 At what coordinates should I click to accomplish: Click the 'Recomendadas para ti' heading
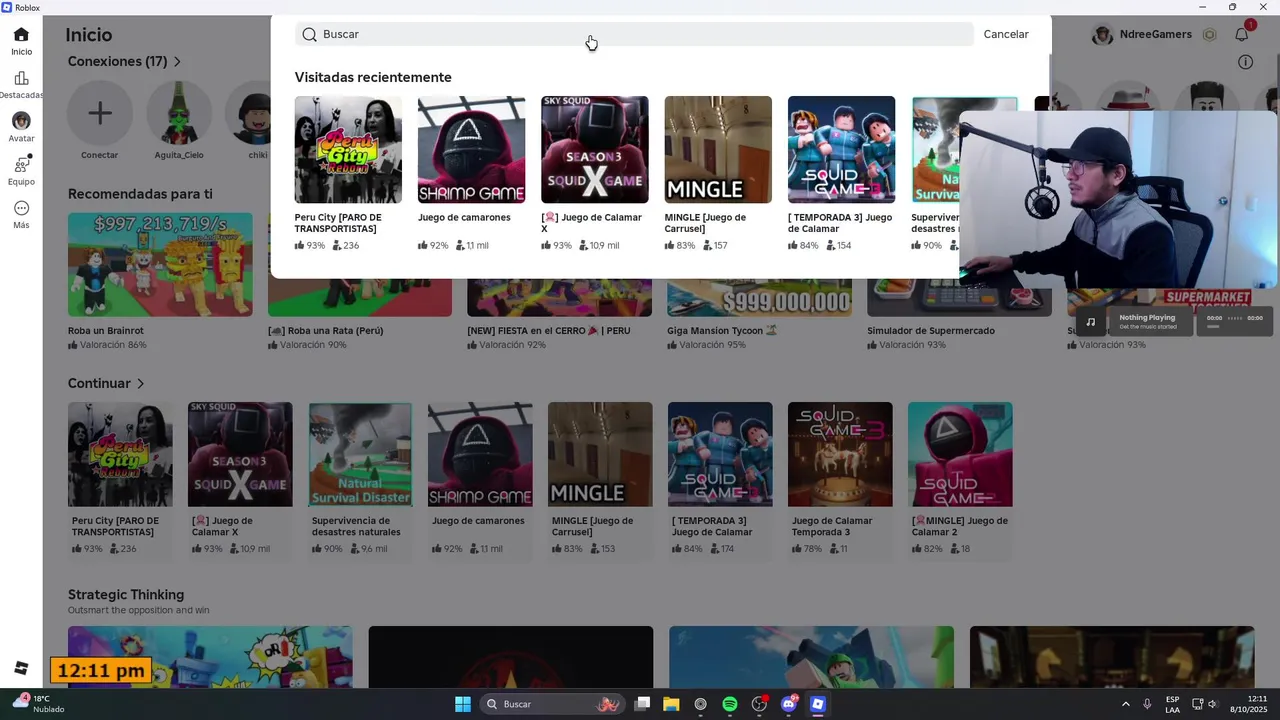click(x=140, y=194)
